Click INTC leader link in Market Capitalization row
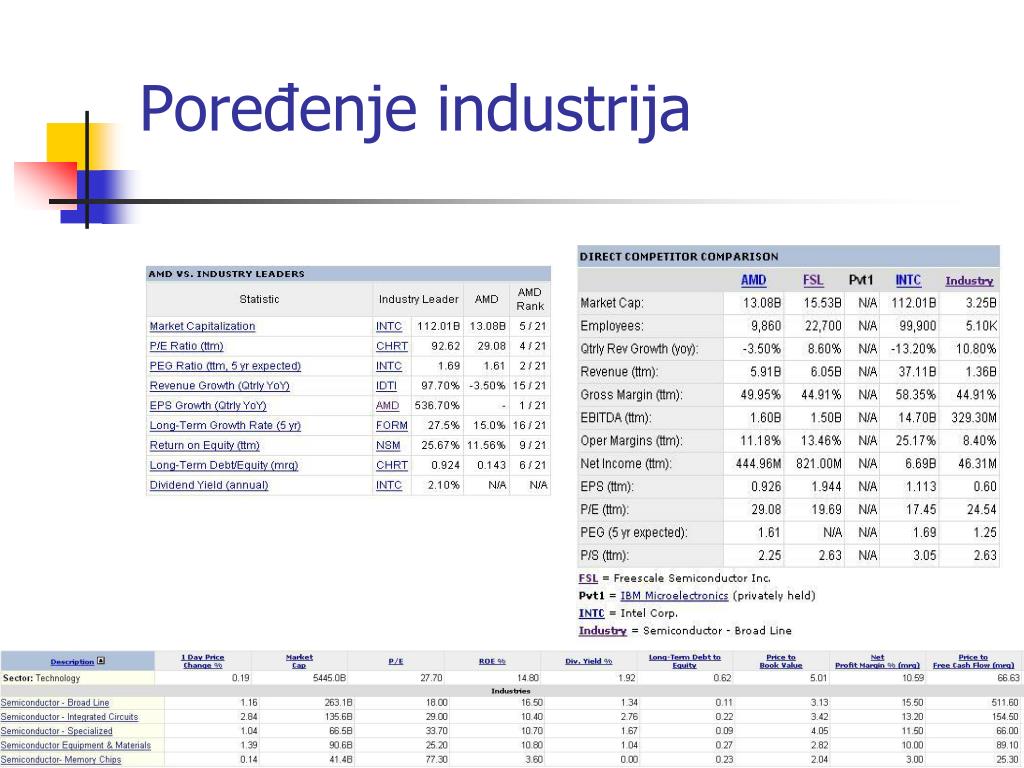Image resolution: width=1024 pixels, height=768 pixels. (389, 327)
